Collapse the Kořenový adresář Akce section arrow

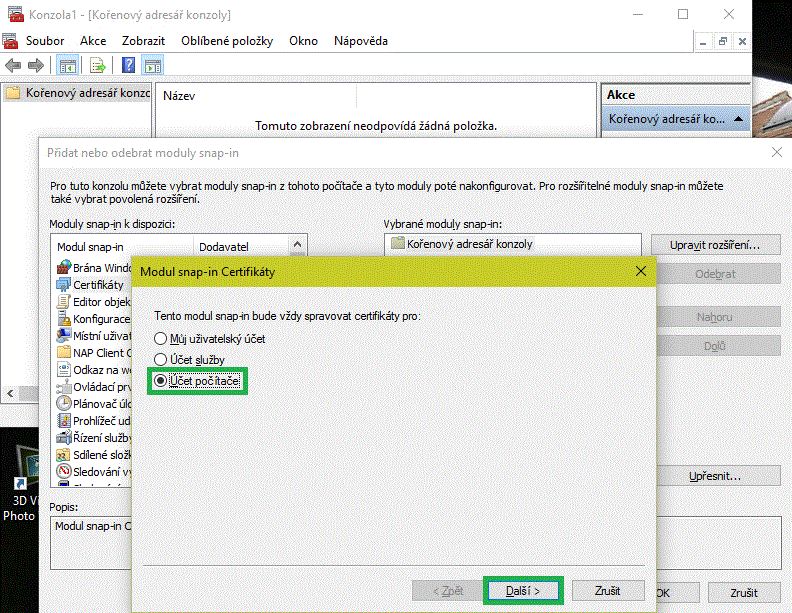[x=738, y=119]
